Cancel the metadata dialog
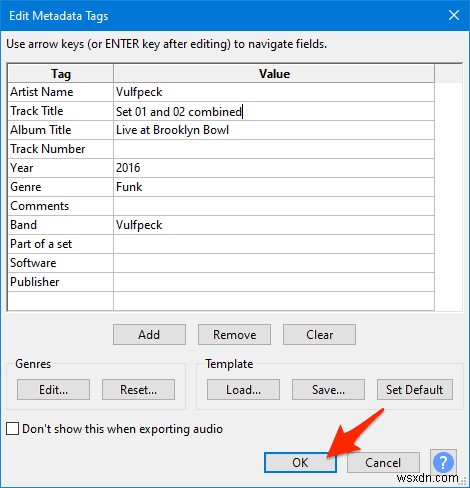 click(x=383, y=462)
